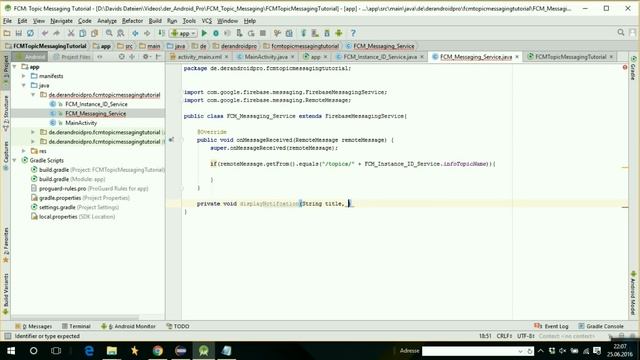Open the Android project view dropdown
This screenshot has height=360, width=640.
pos(31,57)
